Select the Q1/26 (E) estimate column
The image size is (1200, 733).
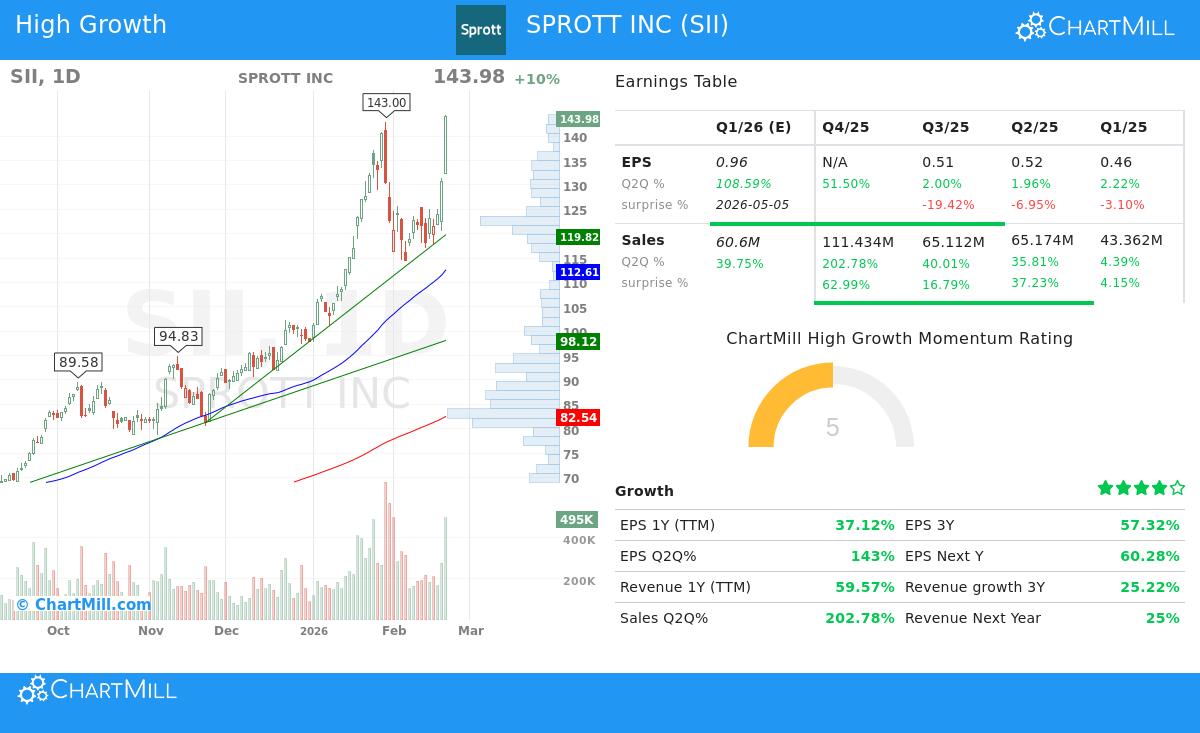[753, 127]
